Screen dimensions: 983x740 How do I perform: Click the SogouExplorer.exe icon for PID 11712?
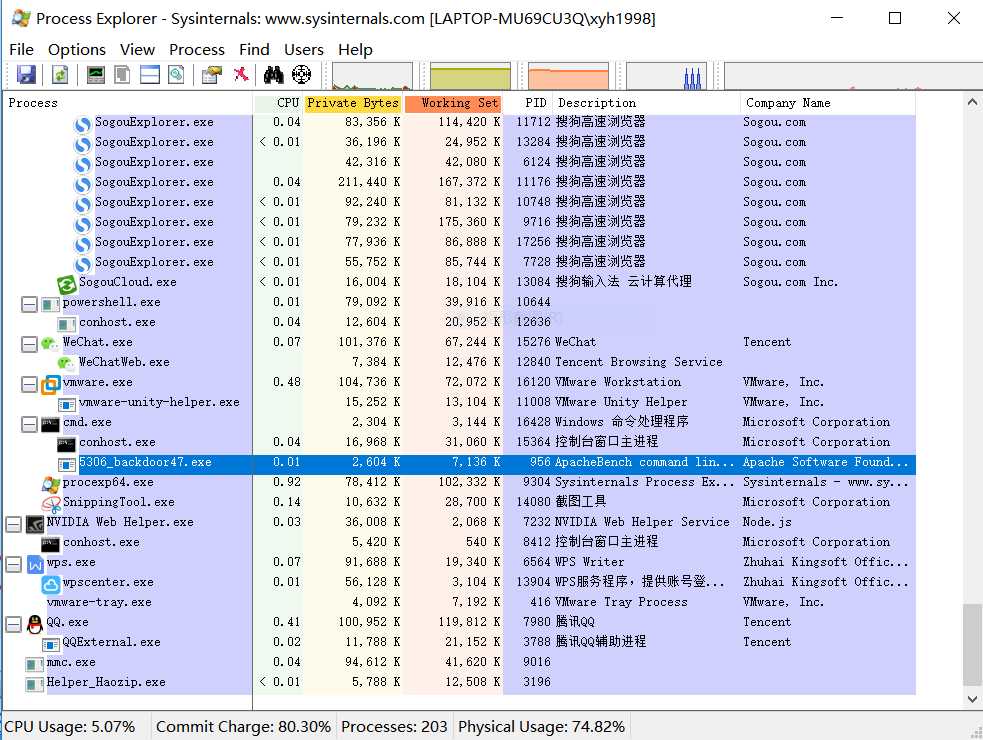coord(83,124)
